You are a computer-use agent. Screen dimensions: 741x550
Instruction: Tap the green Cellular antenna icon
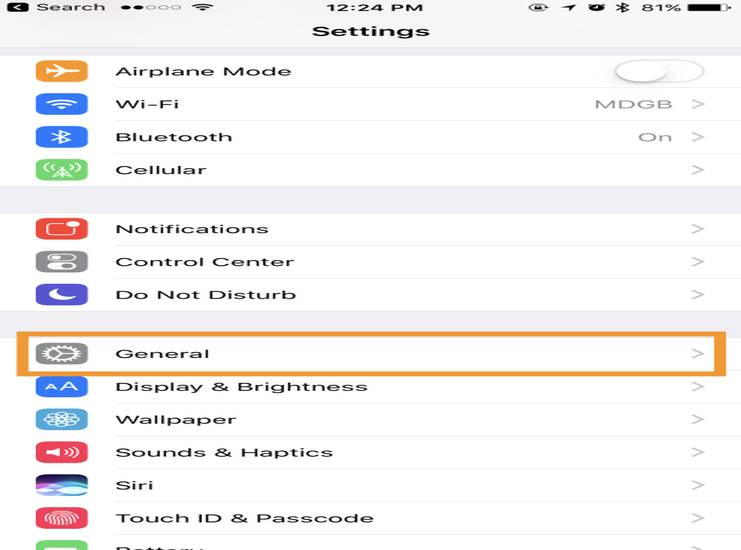click(x=61, y=170)
